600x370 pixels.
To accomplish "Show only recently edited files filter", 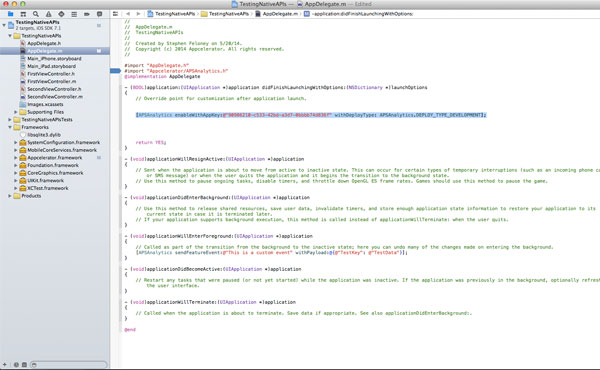I will (16, 365).
